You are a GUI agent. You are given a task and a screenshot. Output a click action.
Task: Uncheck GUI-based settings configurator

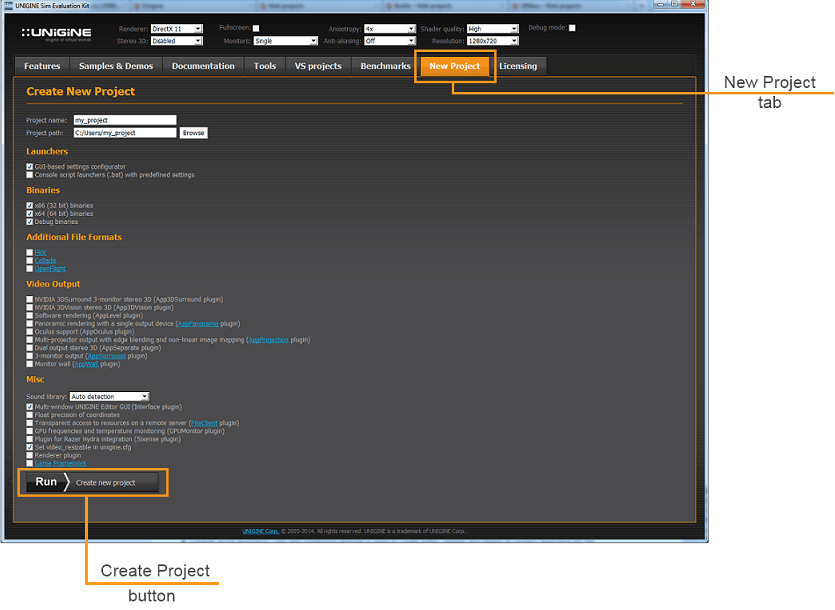coord(30,167)
